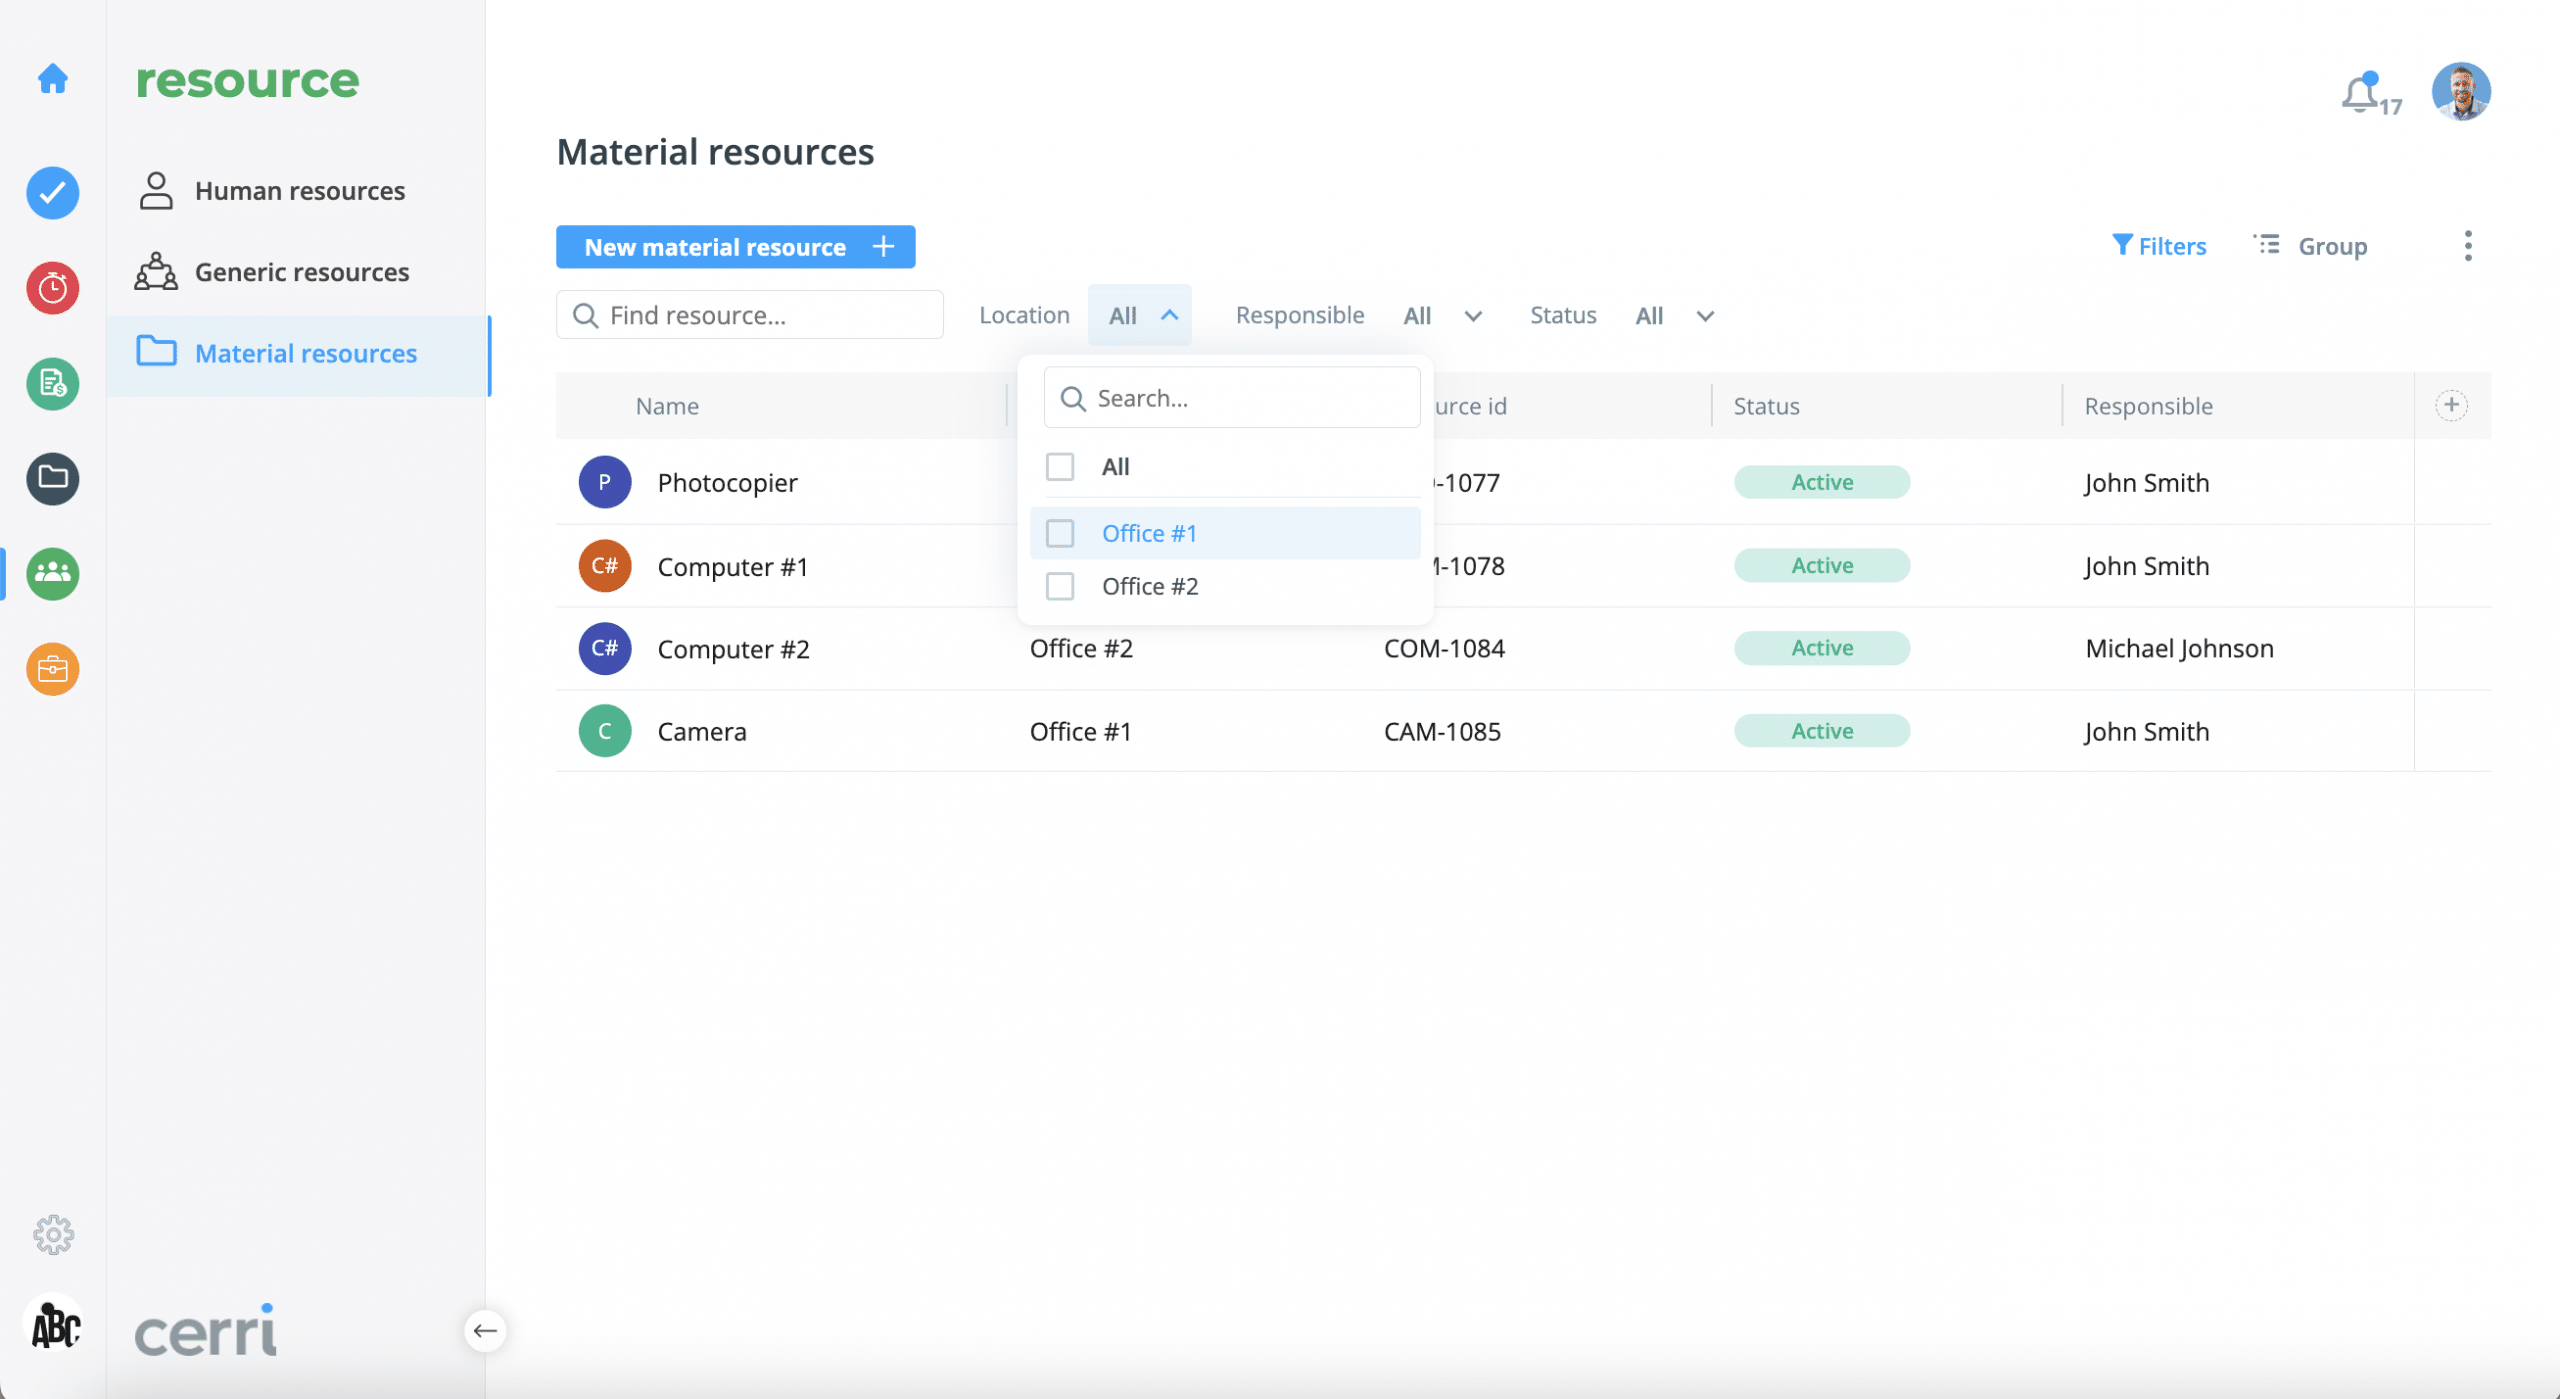Click New material resource button
The image size is (2560, 1399).
tap(735, 247)
